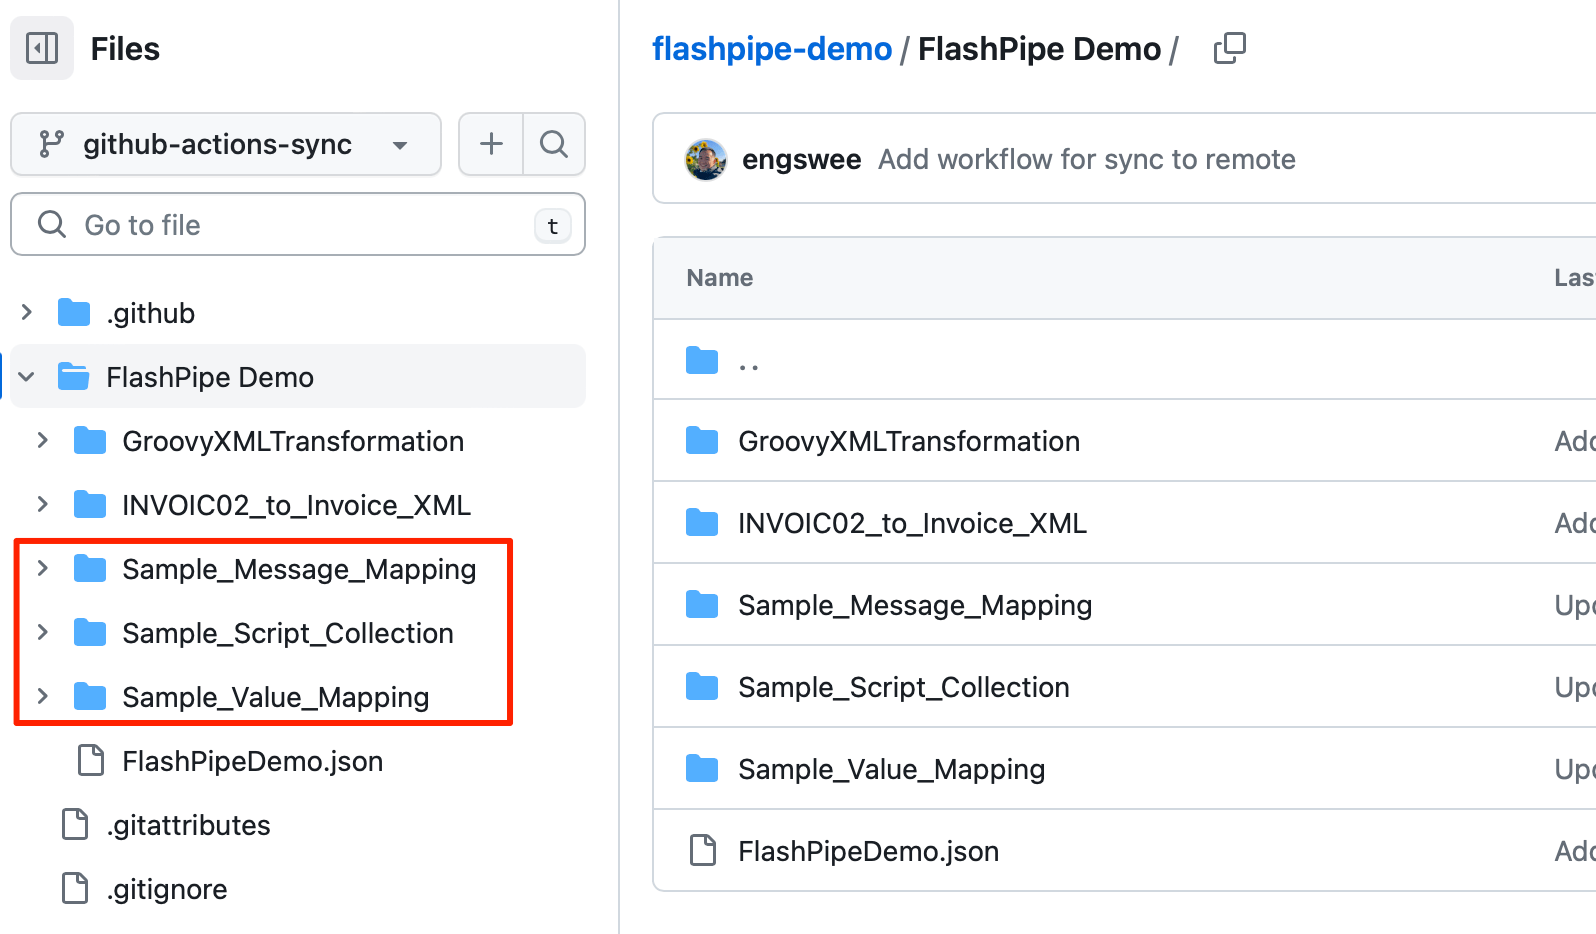
Task: Click the git branch icon in selector
Action: (51, 144)
